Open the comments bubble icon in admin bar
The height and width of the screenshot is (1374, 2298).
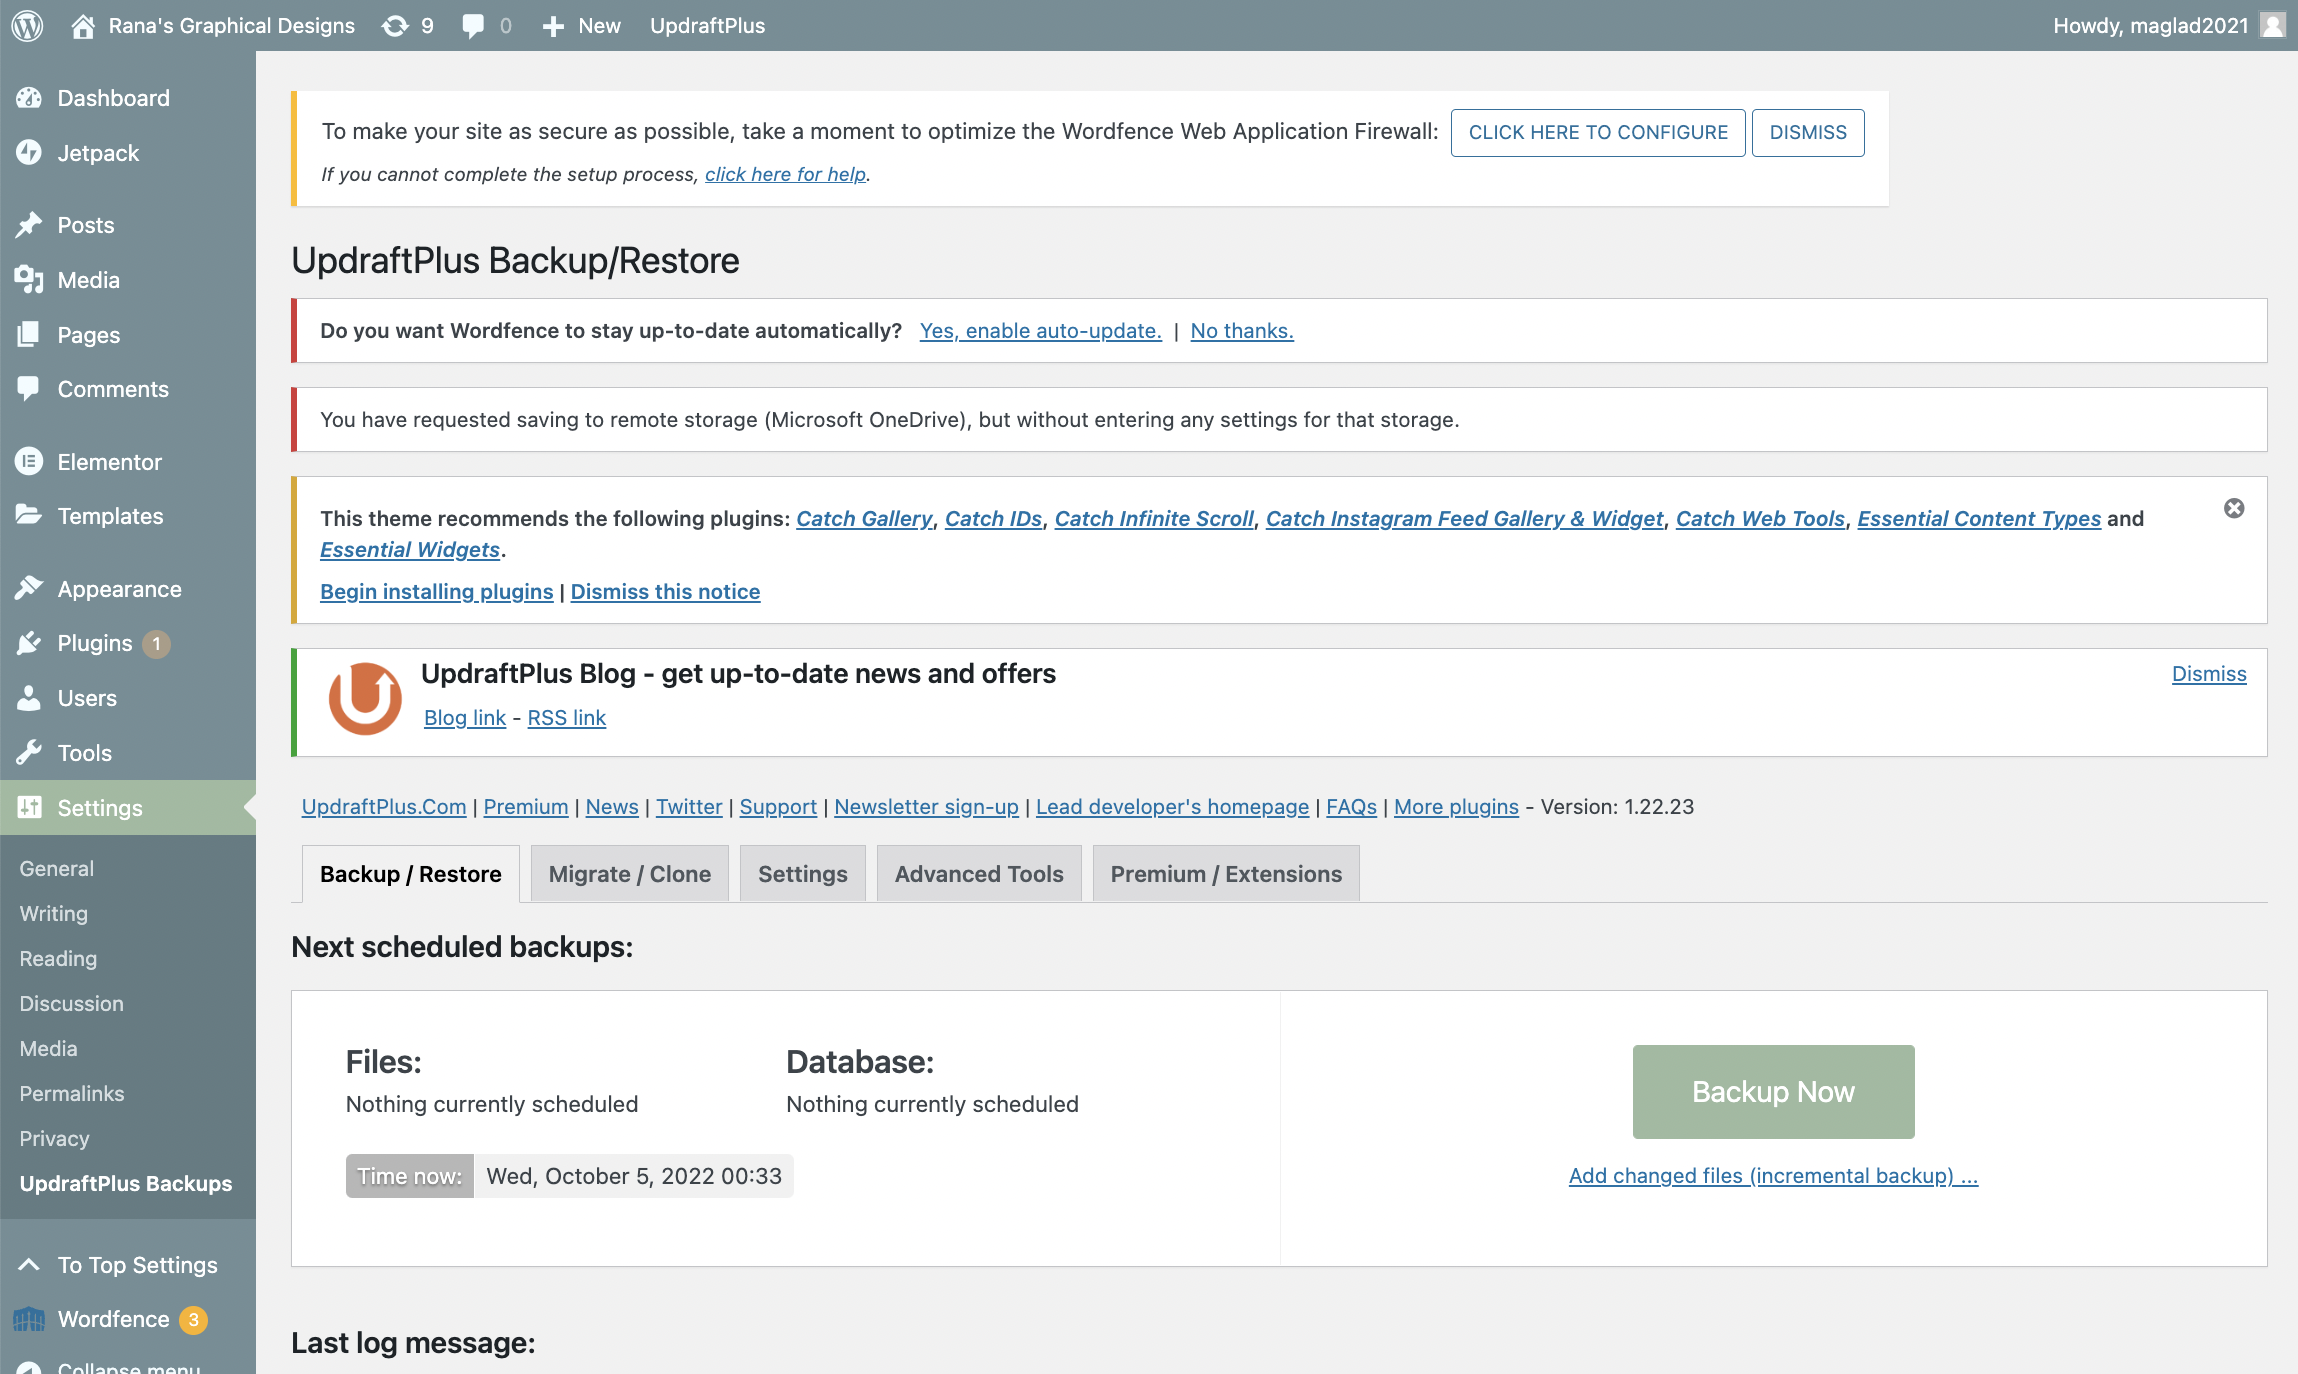coord(473,26)
